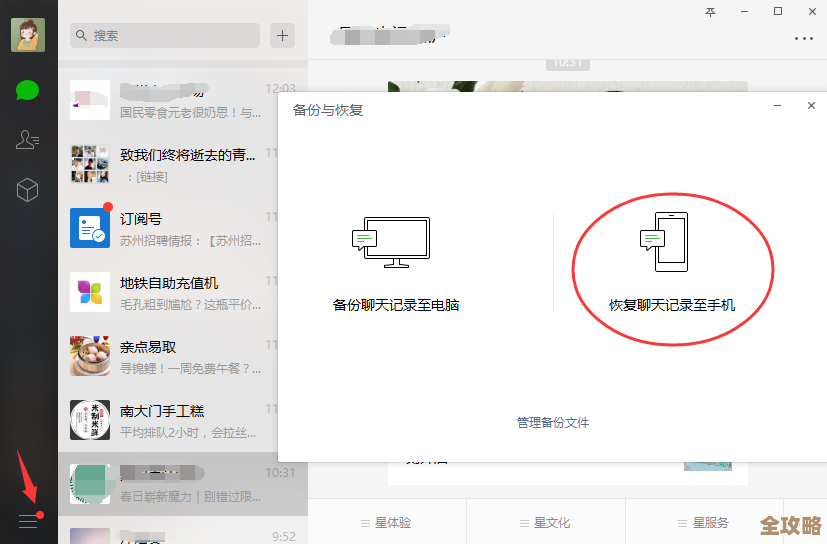The height and width of the screenshot is (544, 827).
Task: Choose 备份聊天记录至电脑 computer icon
Action: (x=391, y=242)
